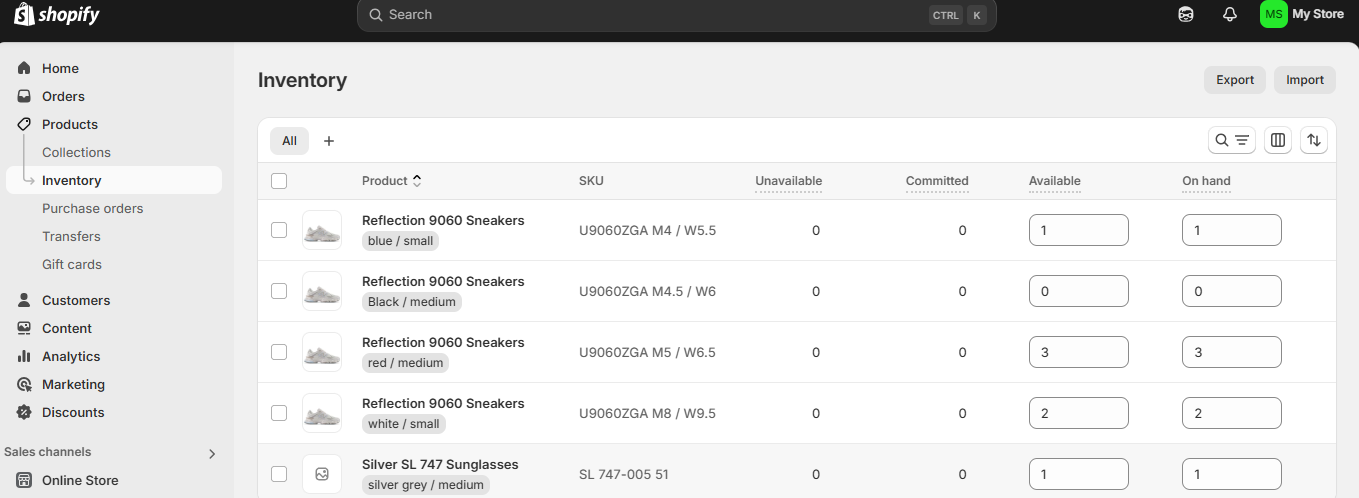Toggle the select all products checkbox
The height and width of the screenshot is (498, 1359).
[x=279, y=181]
